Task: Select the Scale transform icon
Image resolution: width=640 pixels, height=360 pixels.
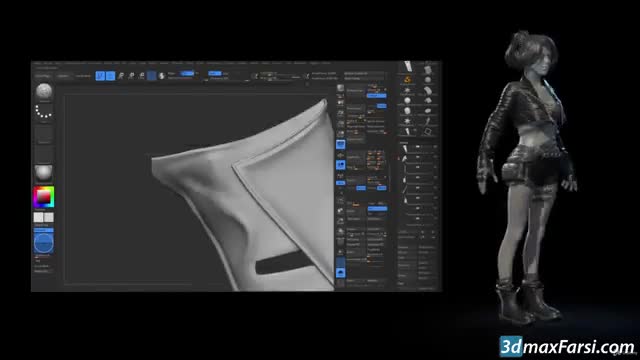Action: point(131,76)
